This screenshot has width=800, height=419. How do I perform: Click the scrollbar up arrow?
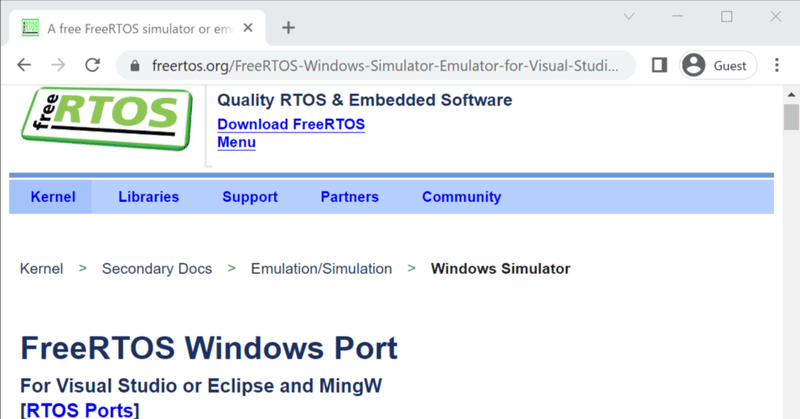[791, 95]
